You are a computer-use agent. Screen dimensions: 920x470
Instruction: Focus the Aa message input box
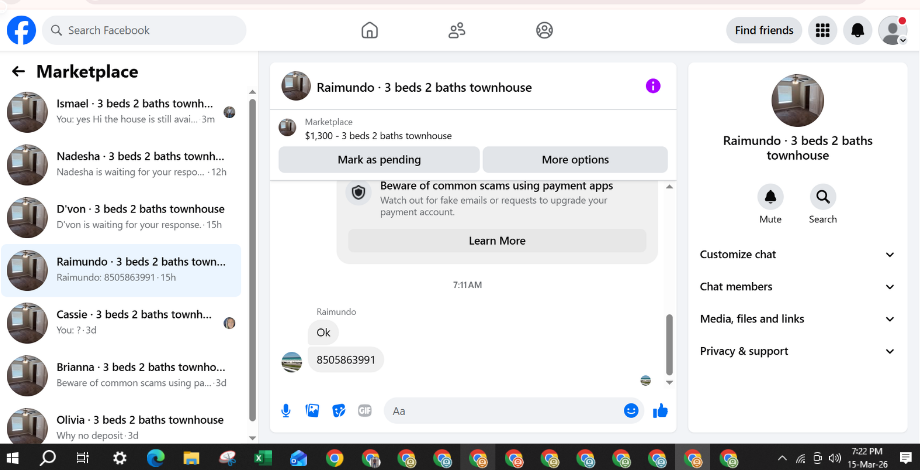pyautogui.click(x=513, y=411)
